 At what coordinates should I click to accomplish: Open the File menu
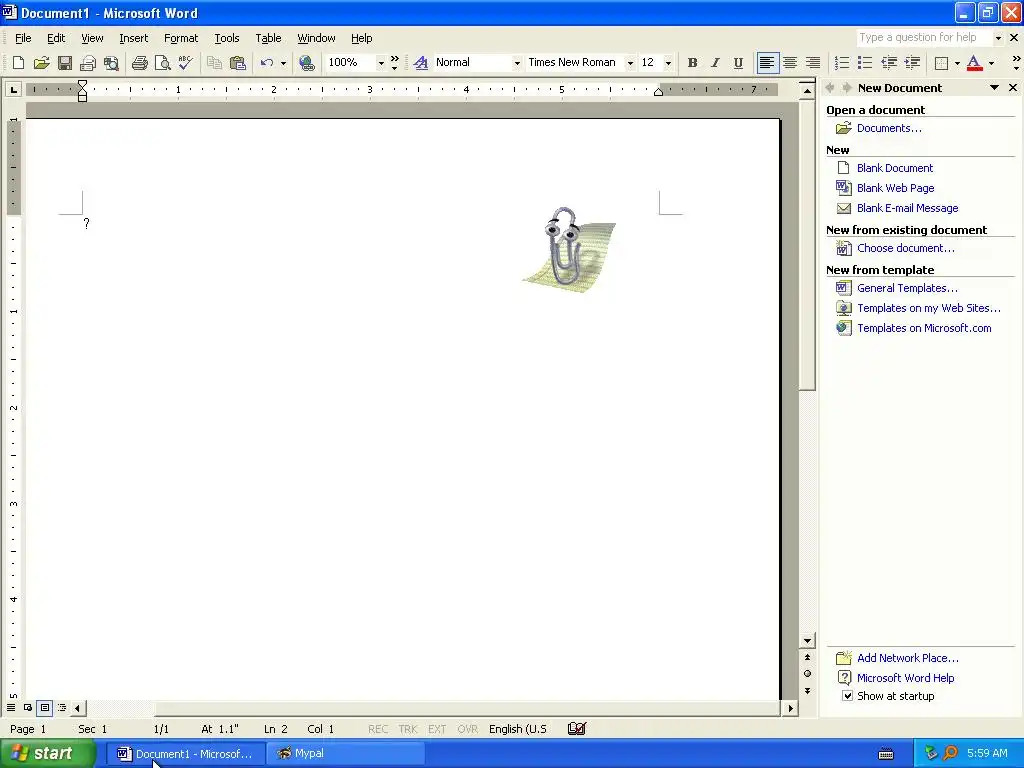pyautogui.click(x=23, y=38)
